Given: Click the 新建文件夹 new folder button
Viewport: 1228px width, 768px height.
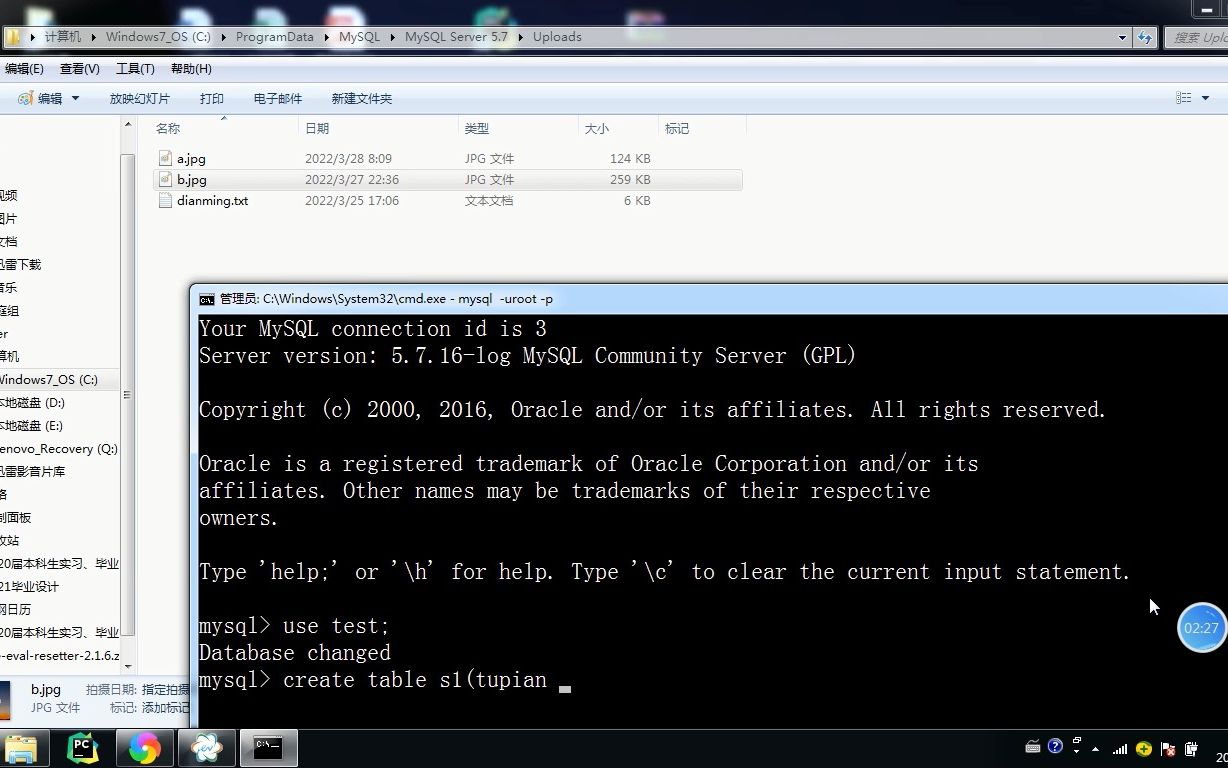Looking at the screenshot, I should click(362, 98).
